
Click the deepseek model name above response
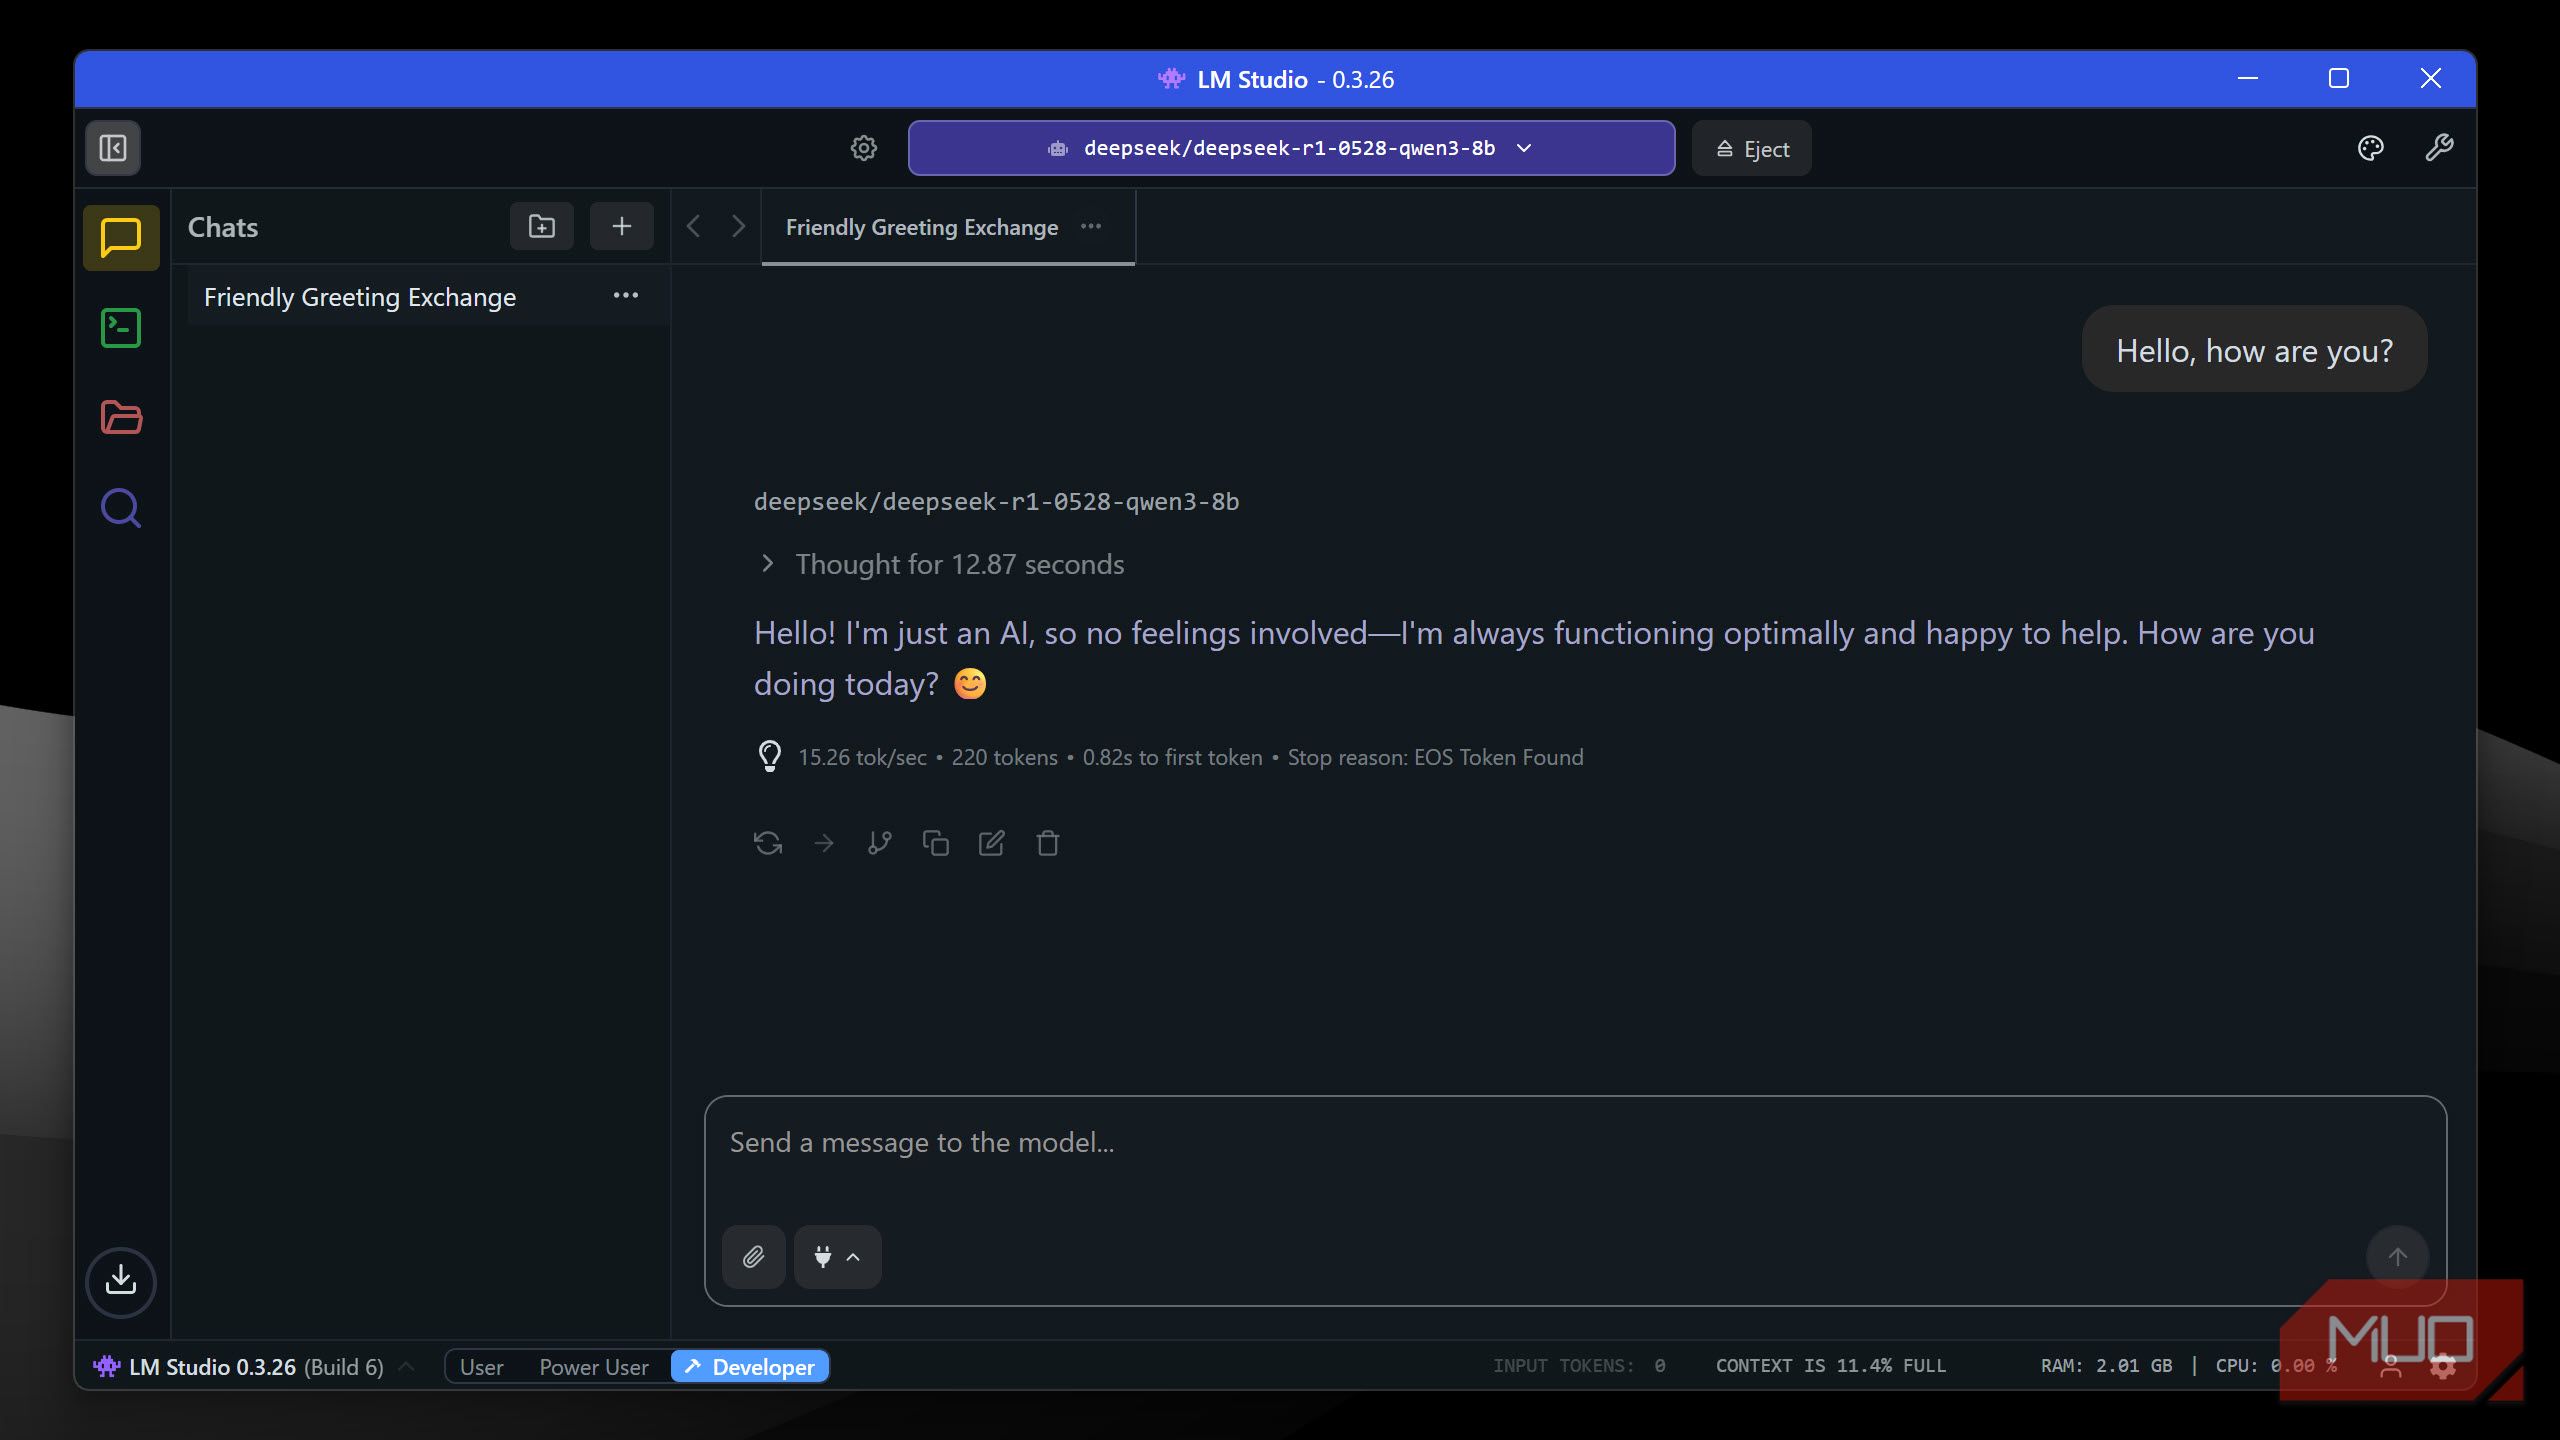tap(996, 502)
